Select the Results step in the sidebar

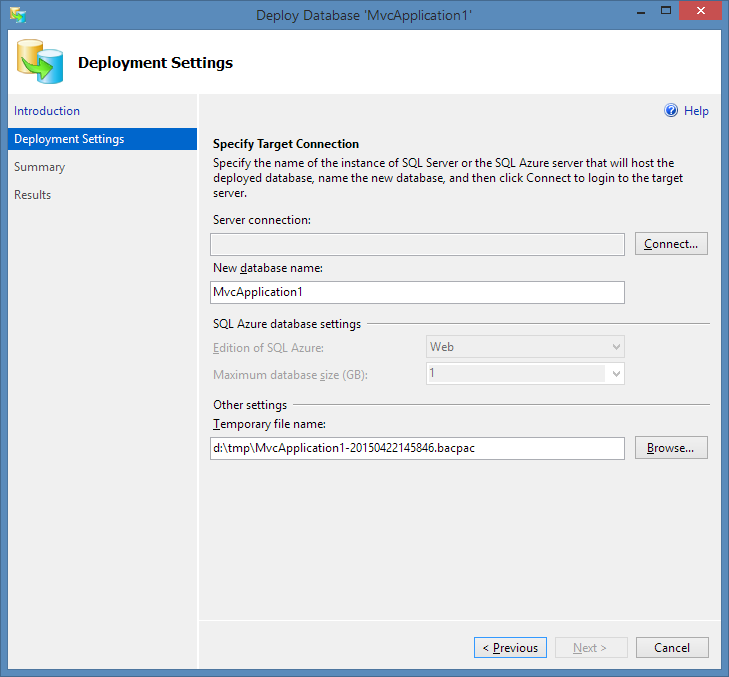32,195
